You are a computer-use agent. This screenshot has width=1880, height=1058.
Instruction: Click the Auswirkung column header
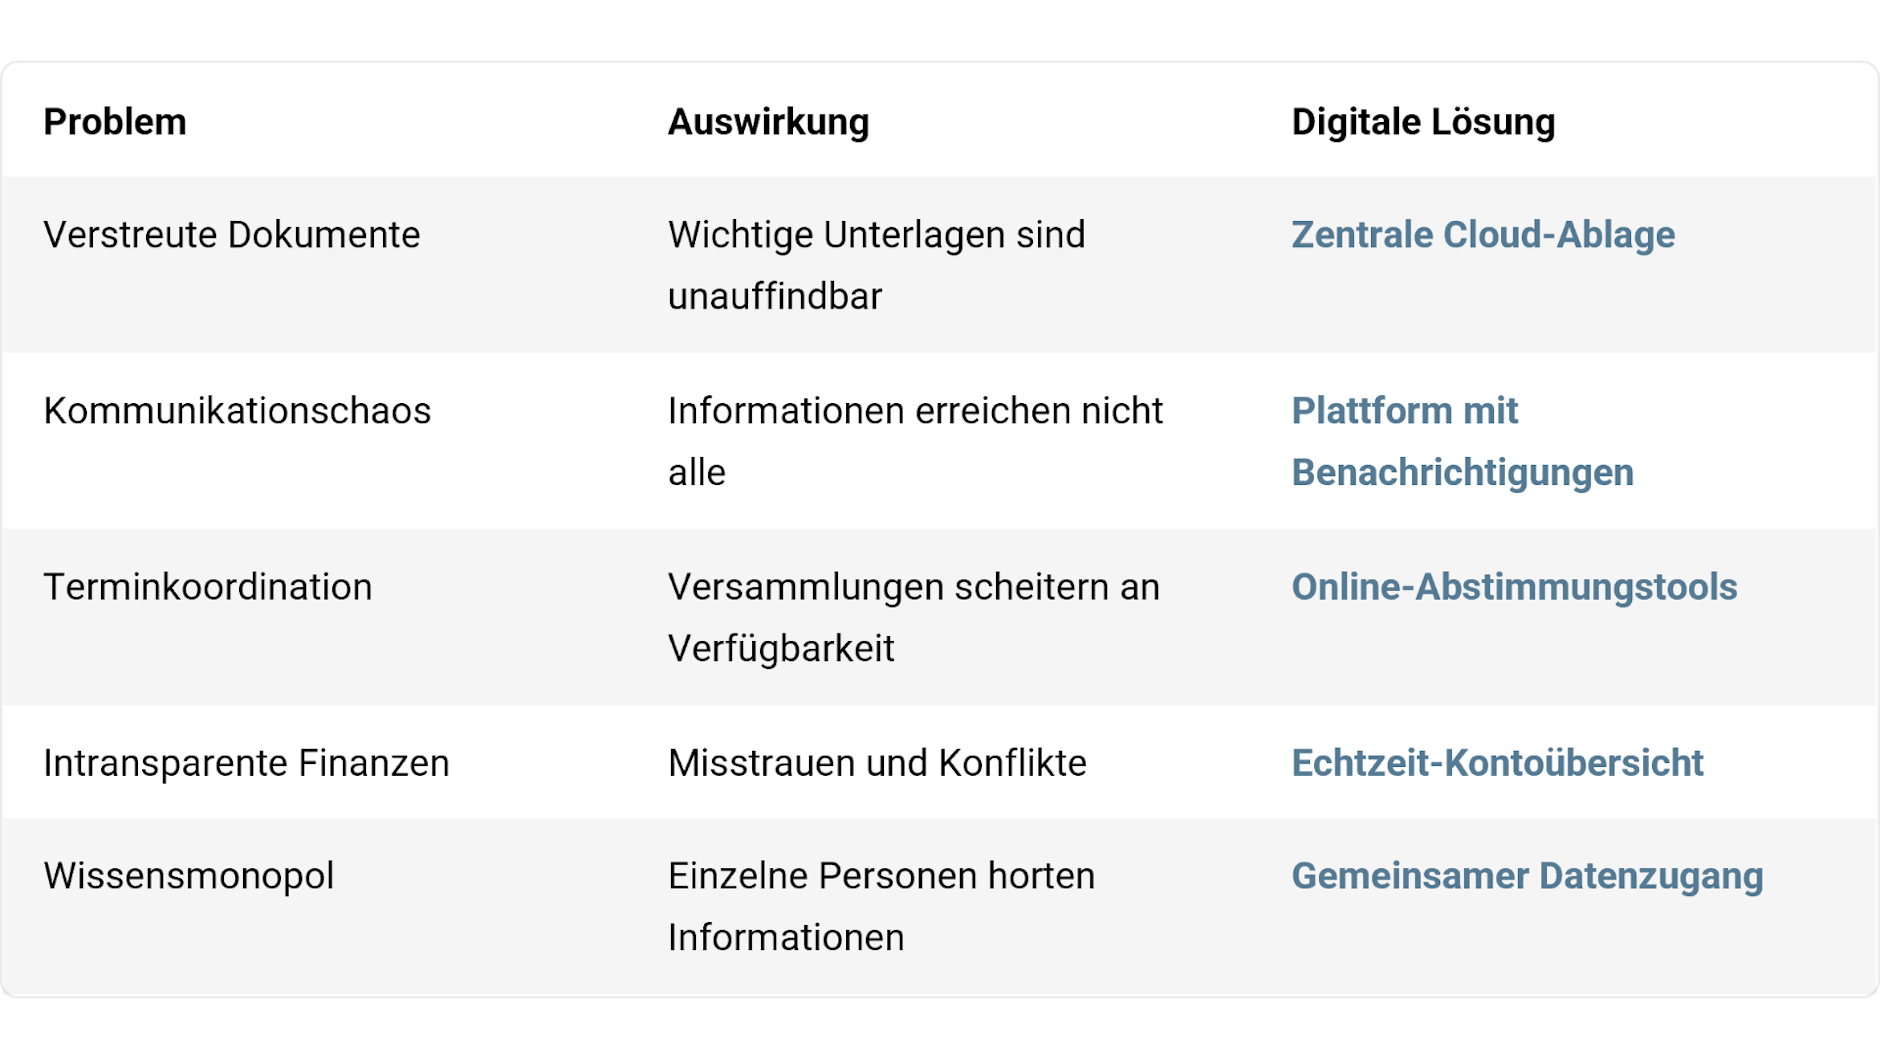point(768,122)
